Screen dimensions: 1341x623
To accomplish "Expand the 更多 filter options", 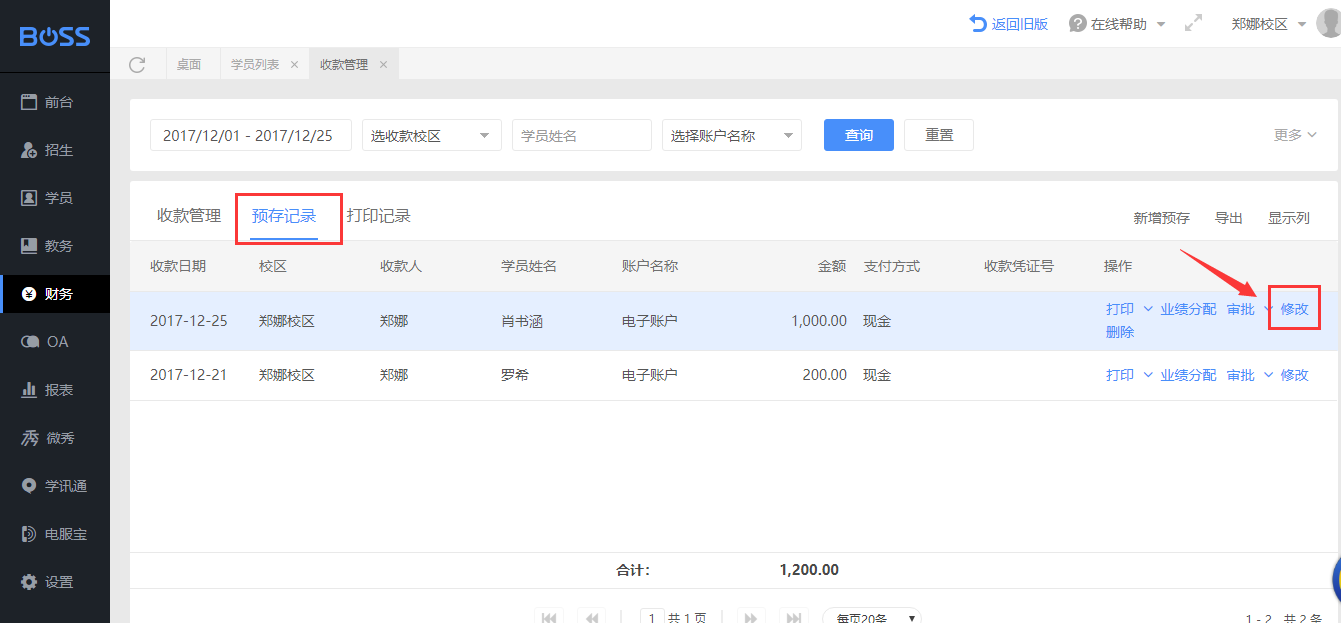I will [1295, 135].
